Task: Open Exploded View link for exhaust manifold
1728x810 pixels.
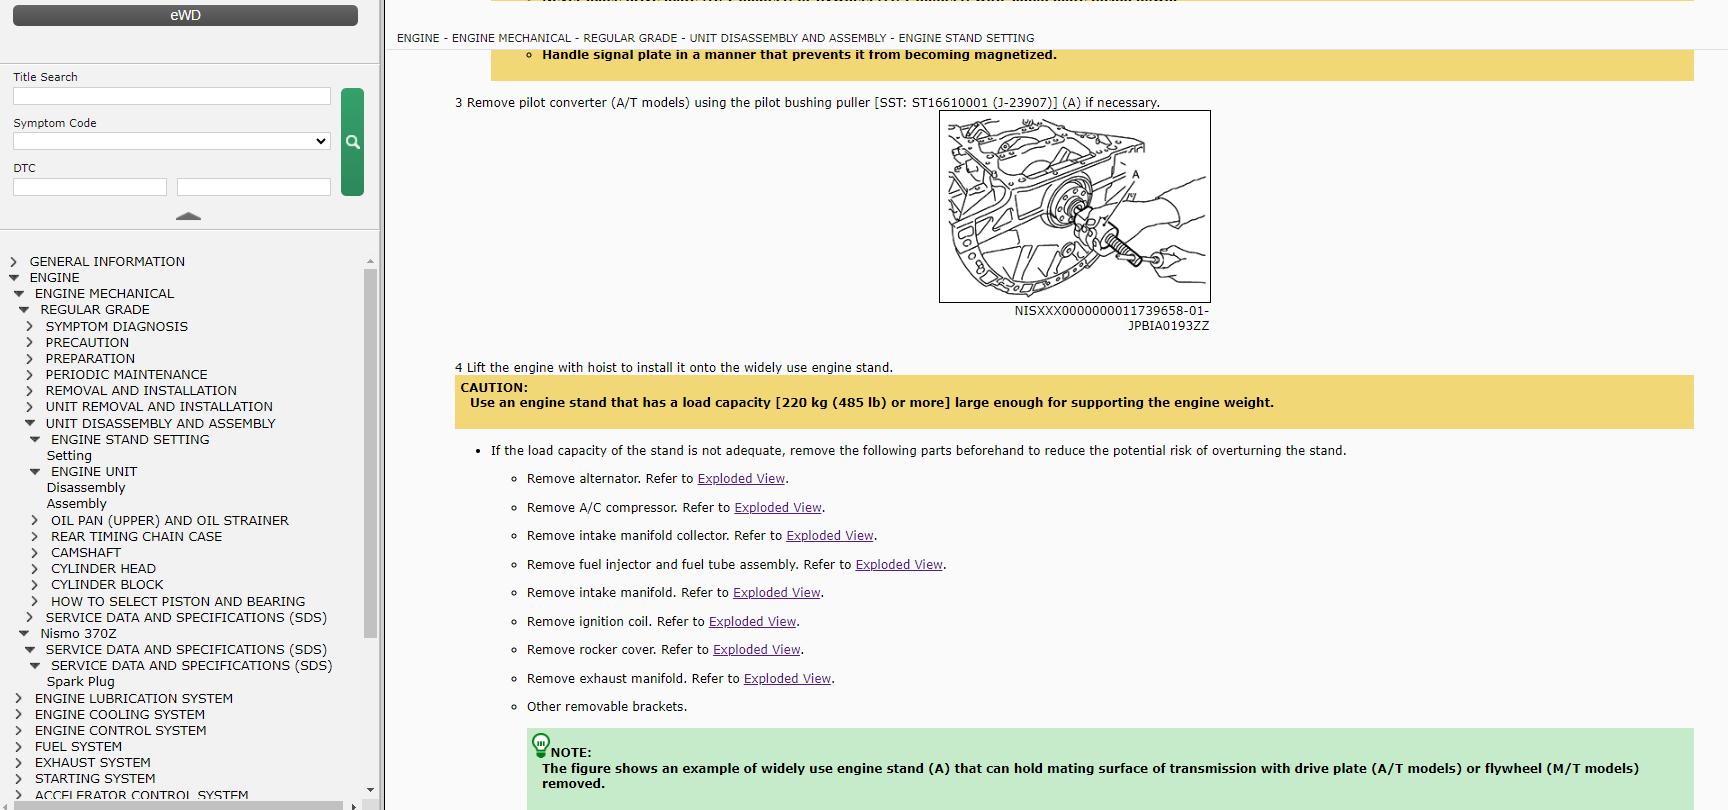Action: point(787,679)
